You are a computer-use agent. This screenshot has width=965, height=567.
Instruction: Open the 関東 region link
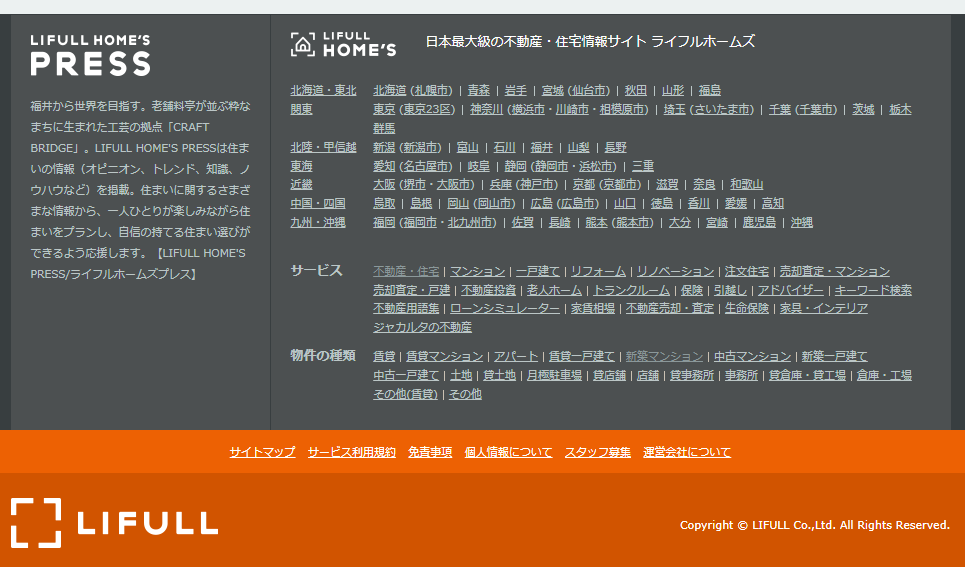pyautogui.click(x=302, y=110)
